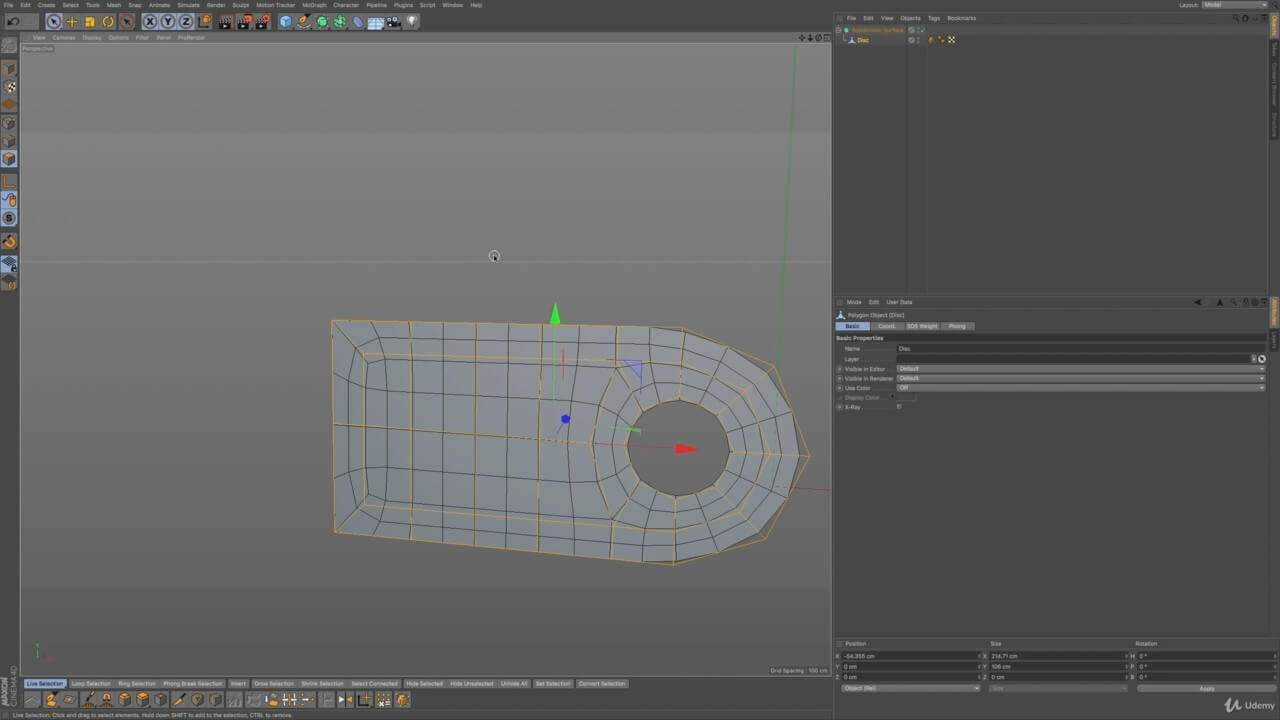
Task: Select the Scale tool
Action: [x=90, y=21]
